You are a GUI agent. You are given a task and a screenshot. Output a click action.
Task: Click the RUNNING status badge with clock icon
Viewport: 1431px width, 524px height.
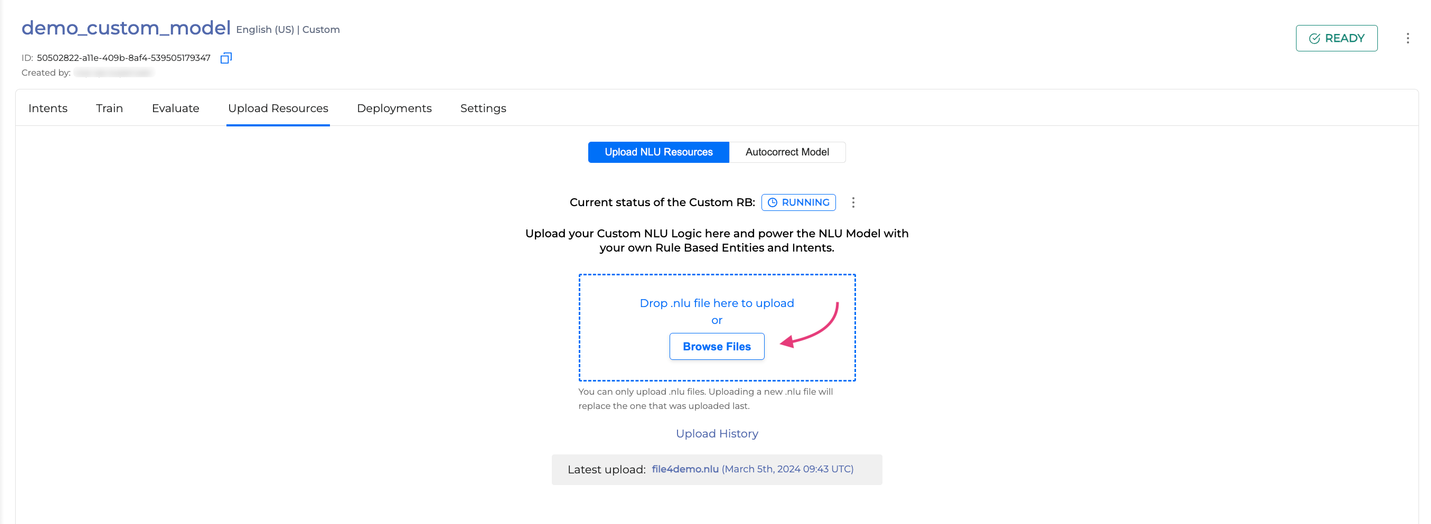(798, 202)
